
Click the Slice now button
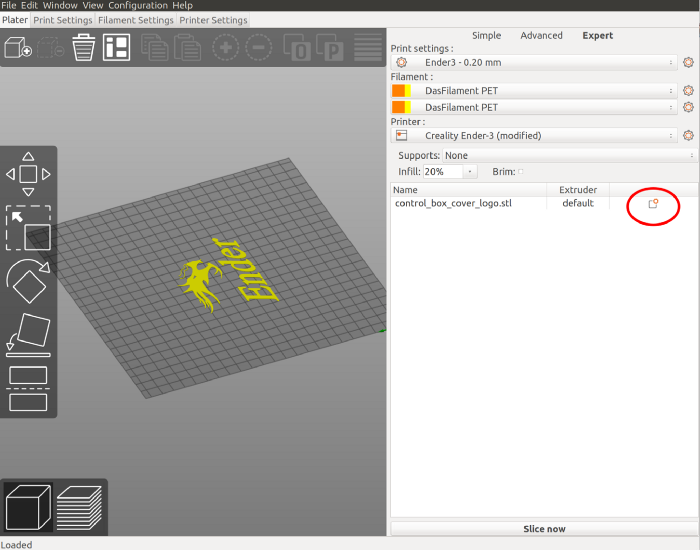pos(543,529)
